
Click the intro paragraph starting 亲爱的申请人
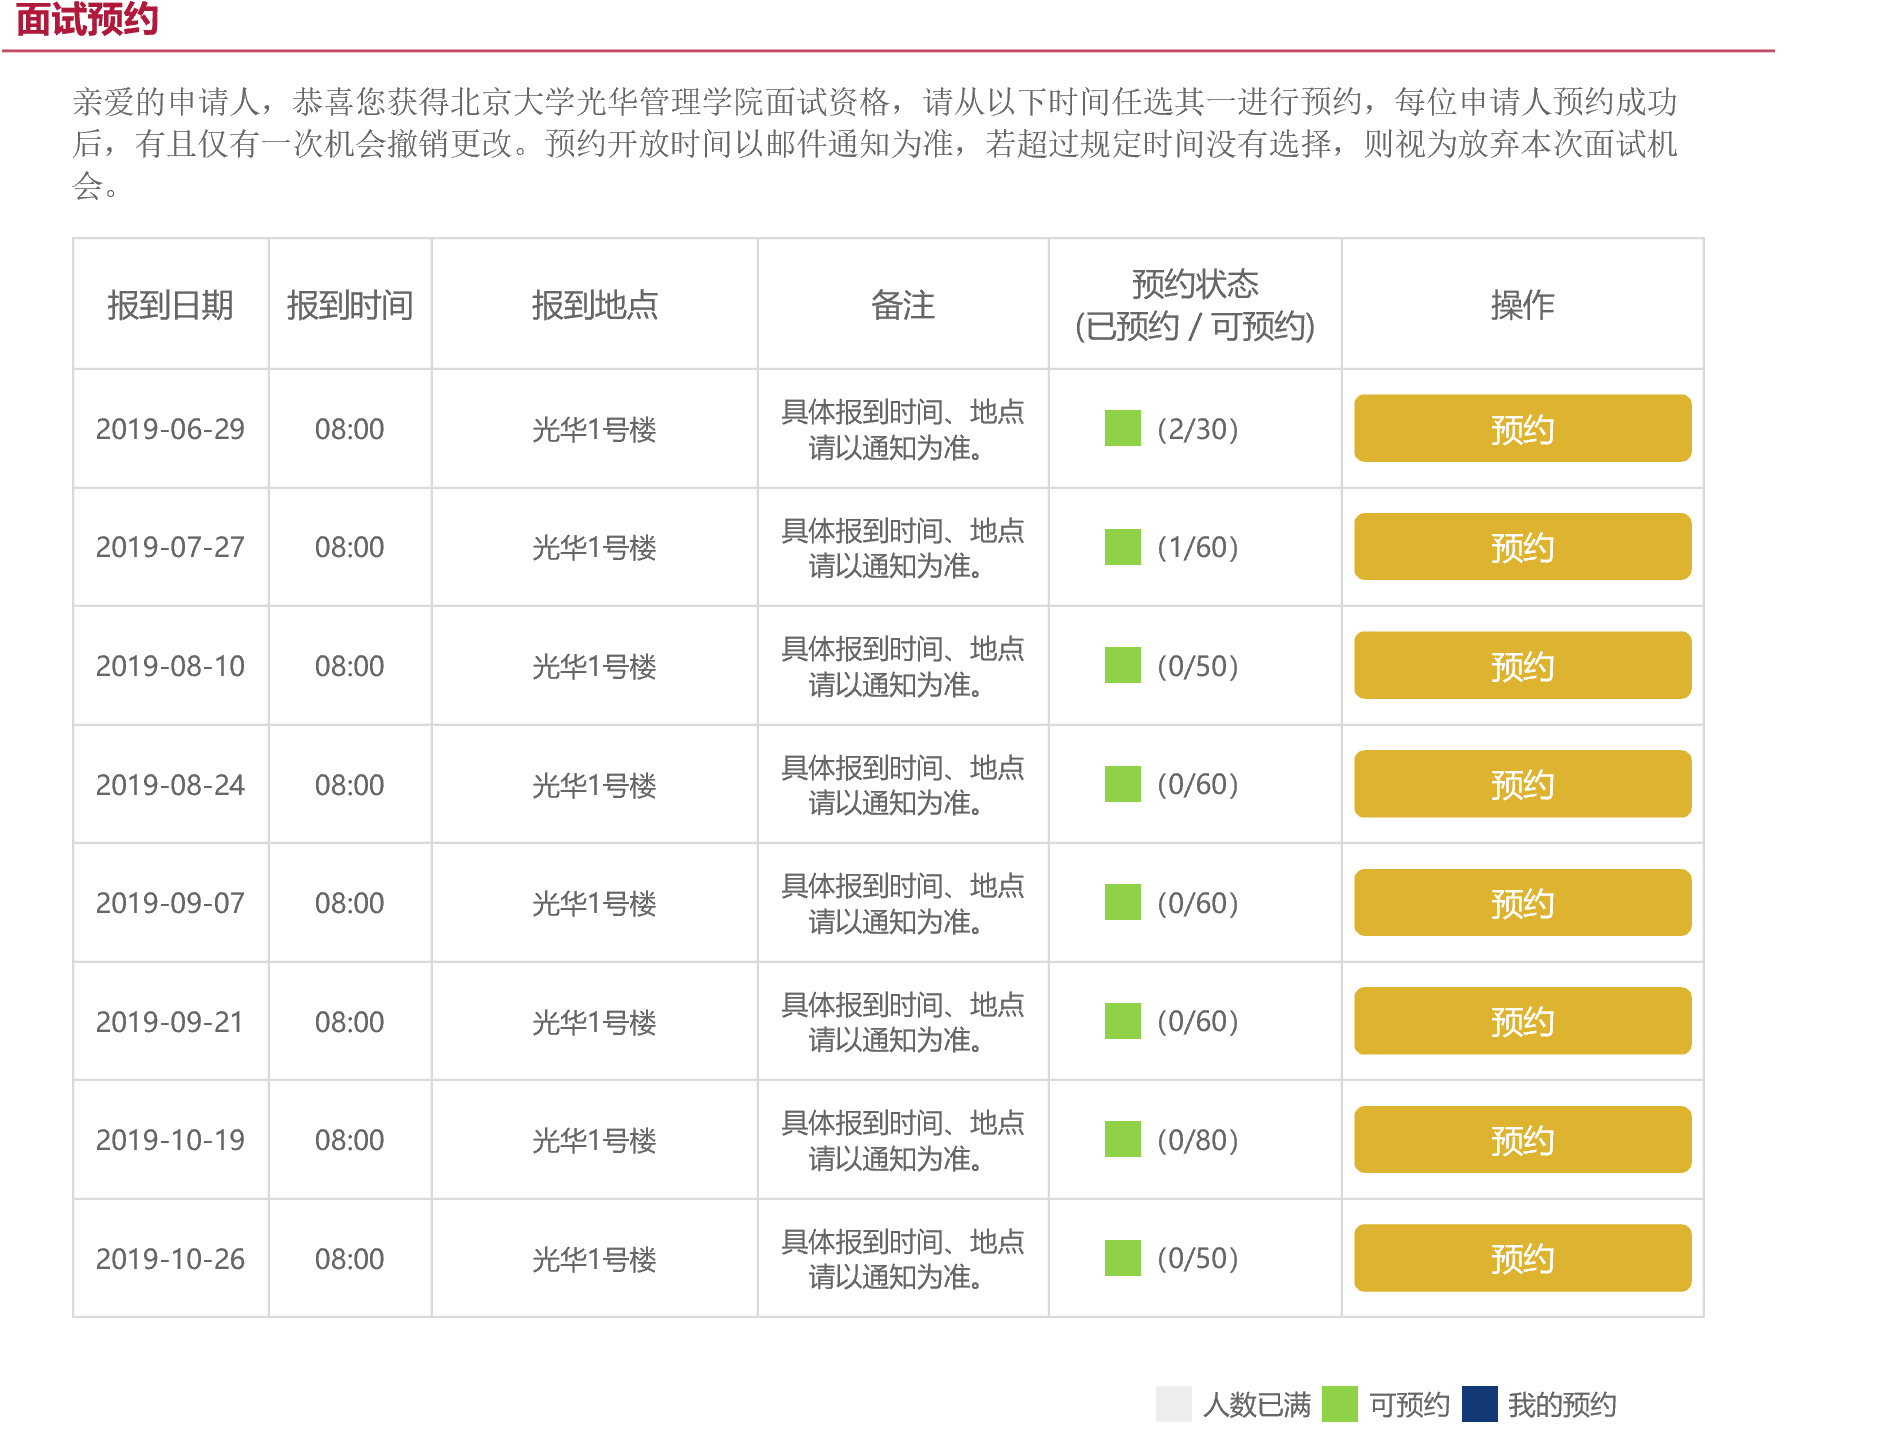coord(875,143)
